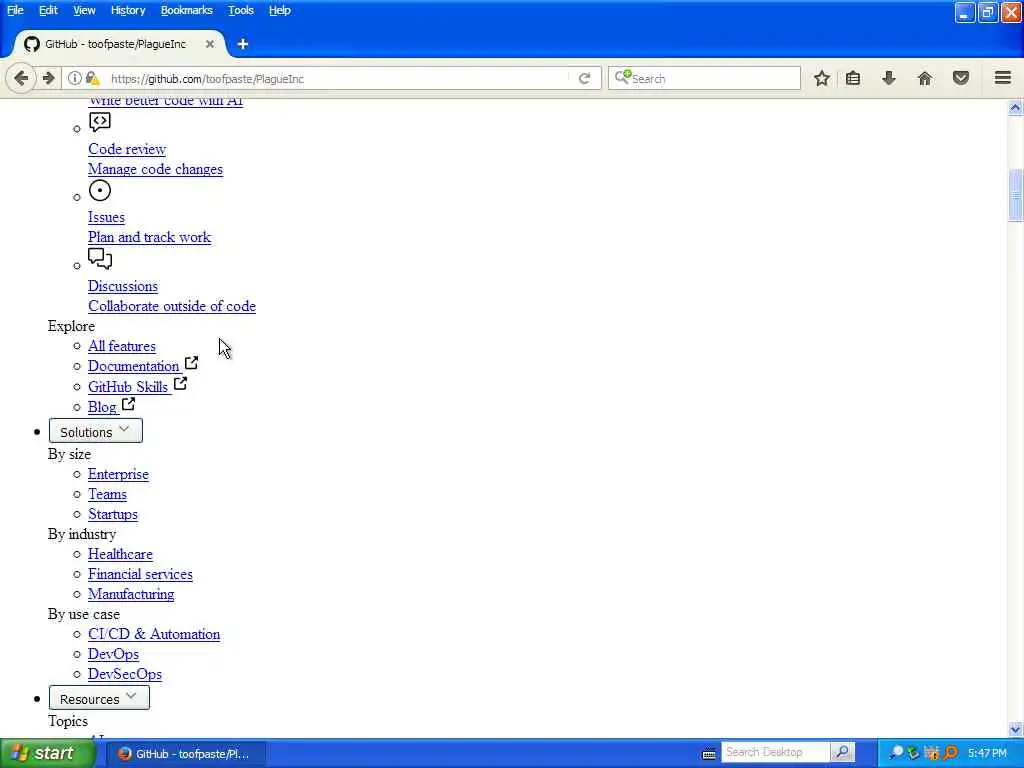Expand the Resources dropdown button

pyautogui.click(x=99, y=698)
